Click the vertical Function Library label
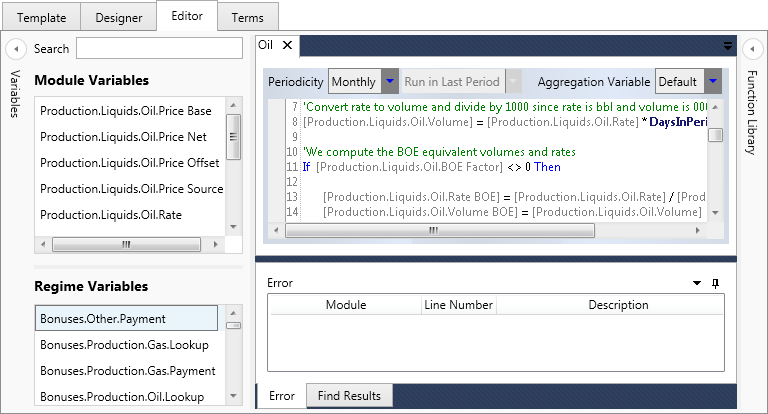The image size is (768, 414). pyautogui.click(x=752, y=113)
